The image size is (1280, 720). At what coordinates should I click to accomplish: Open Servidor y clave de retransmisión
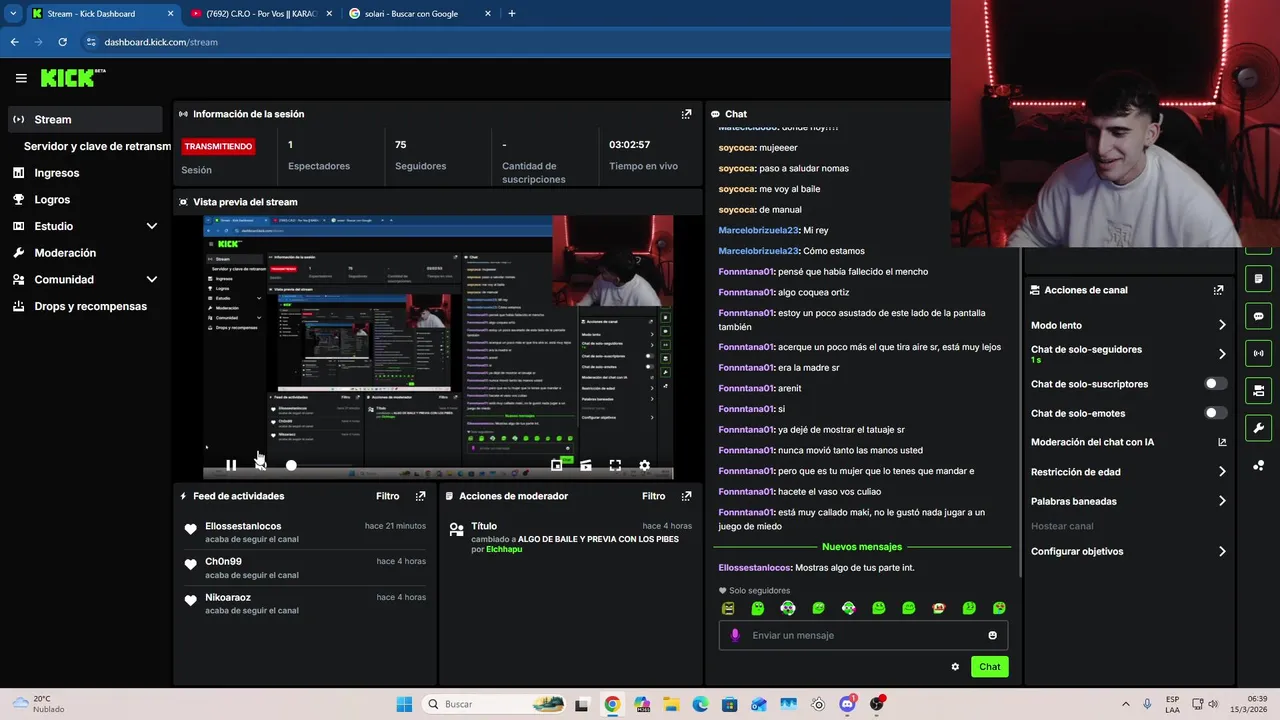(97, 146)
